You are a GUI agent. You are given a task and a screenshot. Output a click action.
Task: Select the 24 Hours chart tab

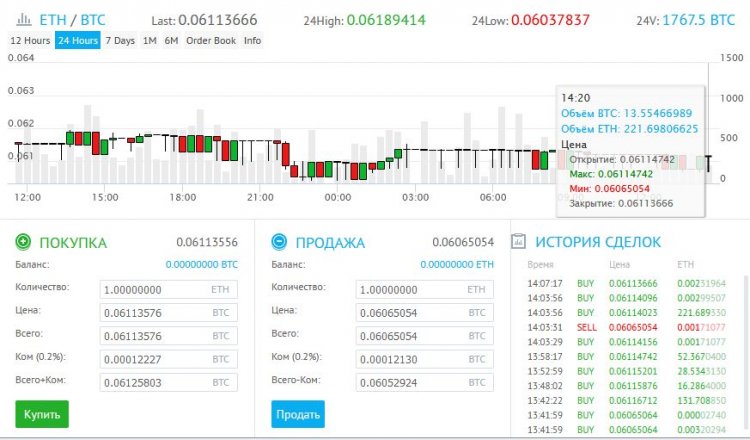coord(77,41)
